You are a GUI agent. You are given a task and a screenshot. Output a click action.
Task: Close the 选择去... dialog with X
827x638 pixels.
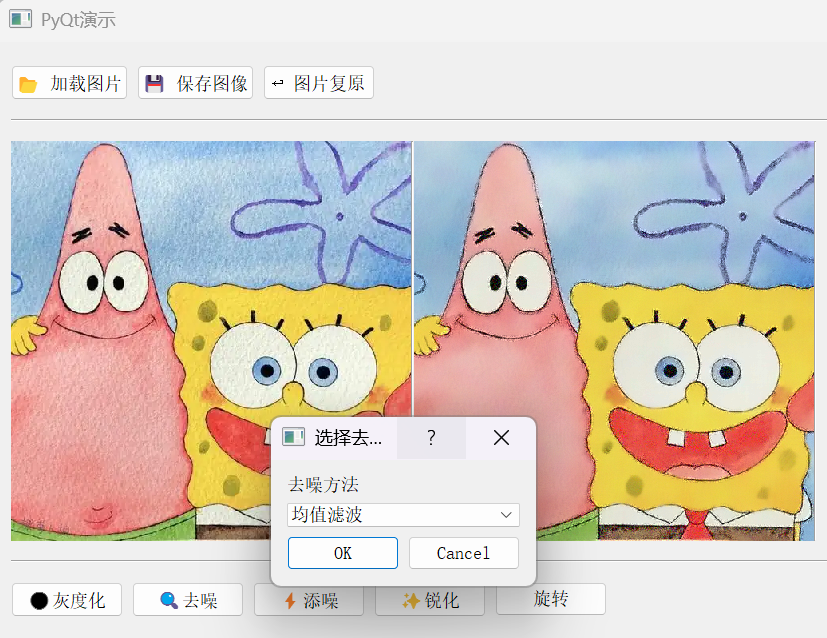(501, 438)
